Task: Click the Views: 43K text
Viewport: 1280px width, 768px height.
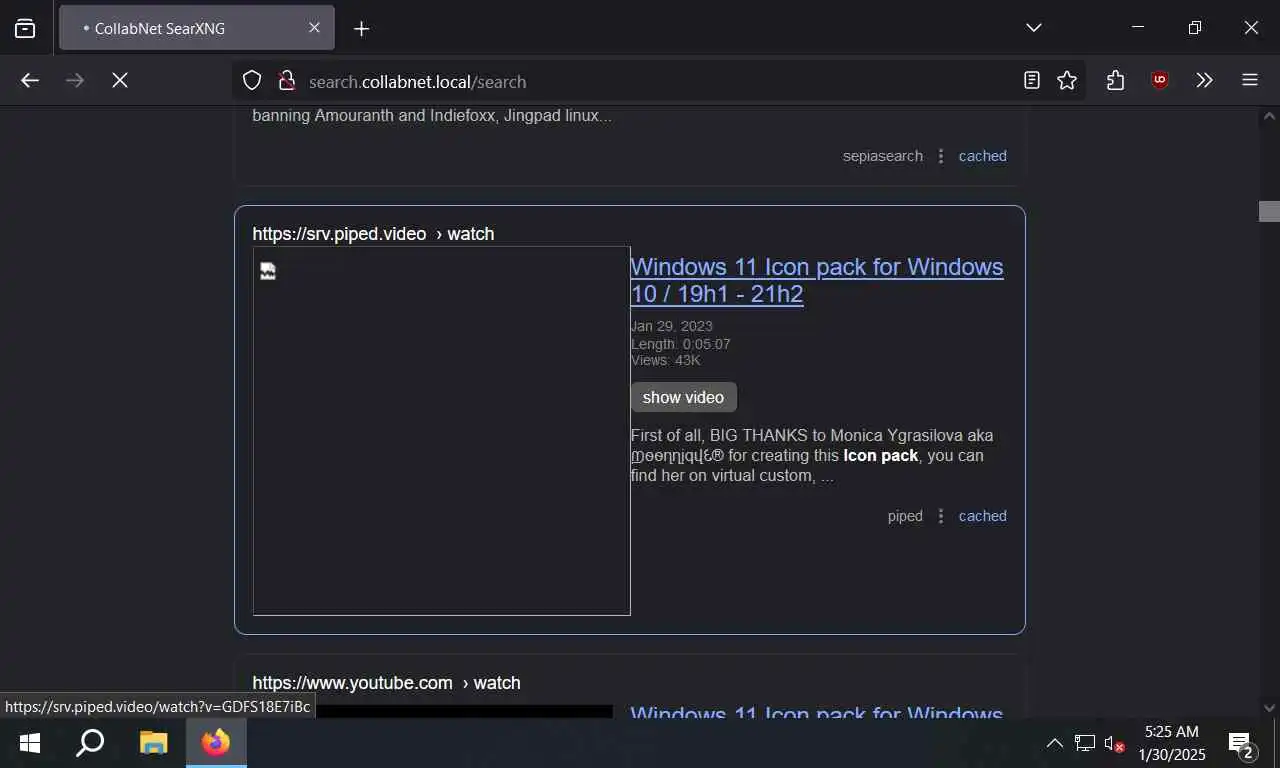Action: pyautogui.click(x=665, y=360)
